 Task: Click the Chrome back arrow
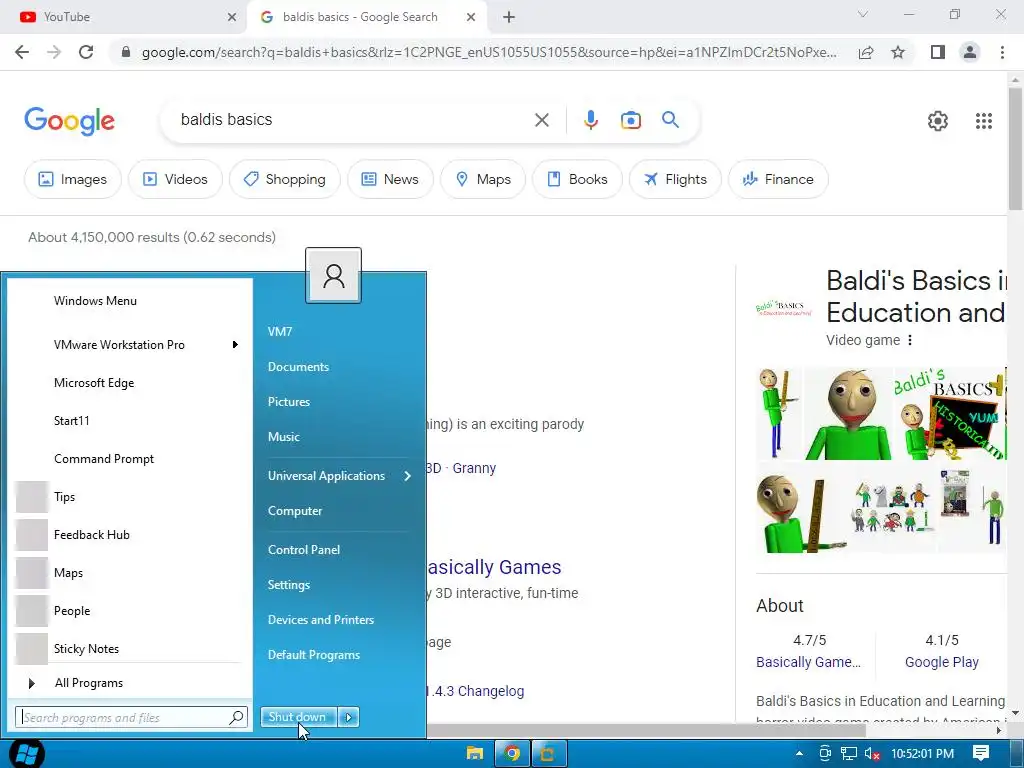click(x=22, y=52)
